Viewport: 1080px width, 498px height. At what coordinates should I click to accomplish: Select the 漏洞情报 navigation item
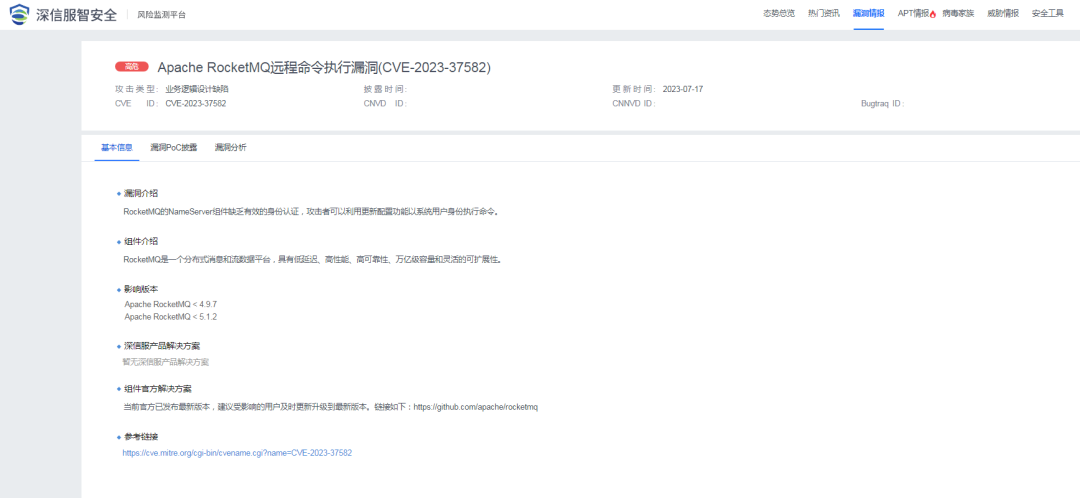click(869, 13)
